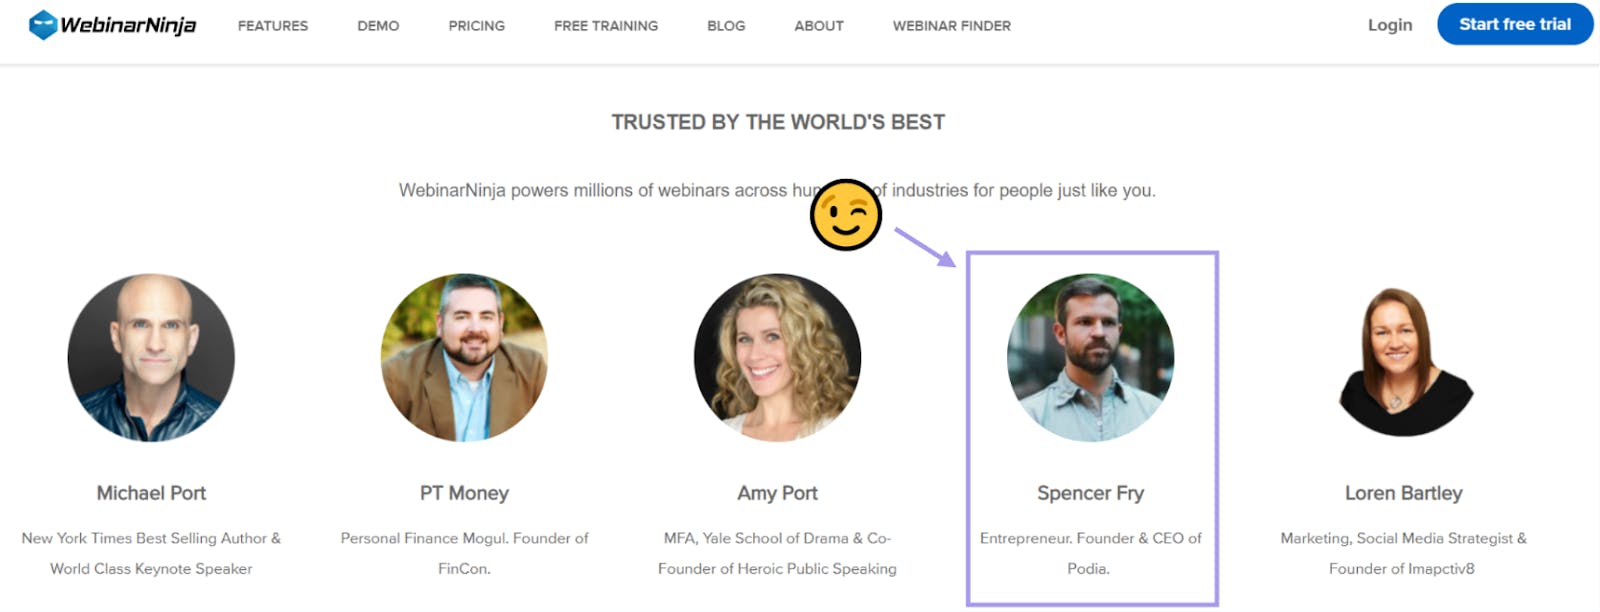Screen dimensions: 1600x612
Task: Open the ABOUT page
Action: coord(819,26)
